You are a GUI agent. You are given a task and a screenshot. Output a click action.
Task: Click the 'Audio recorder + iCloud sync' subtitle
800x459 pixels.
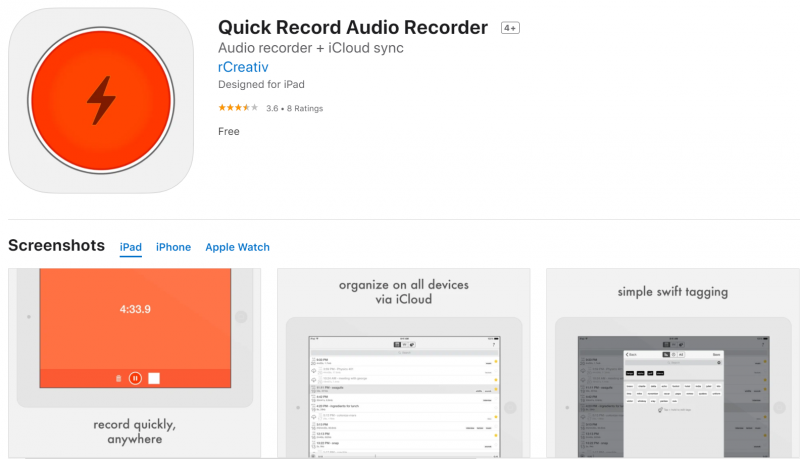point(311,48)
